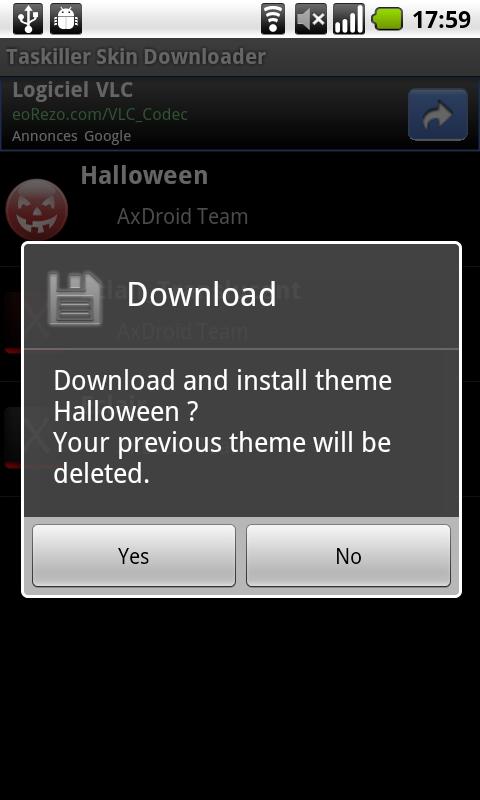
Task: Tap the USB connection icon in status bar
Action: coord(28,19)
